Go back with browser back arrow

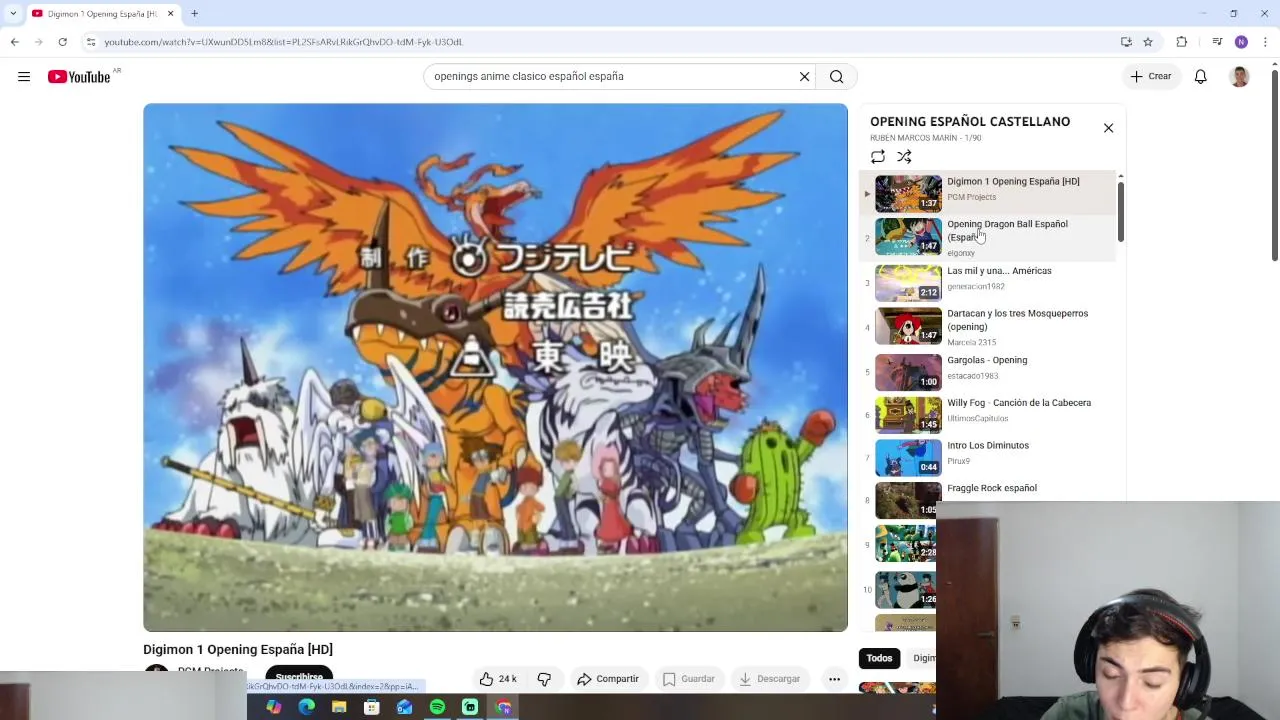point(14,42)
